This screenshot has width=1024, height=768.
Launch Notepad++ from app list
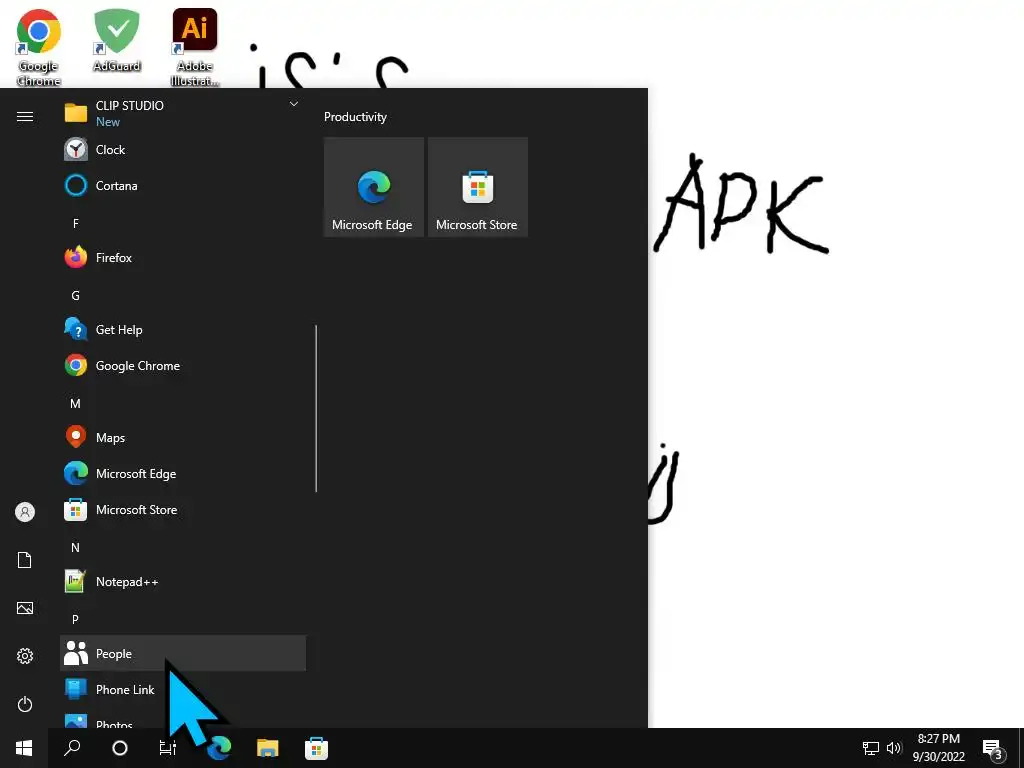(183, 581)
